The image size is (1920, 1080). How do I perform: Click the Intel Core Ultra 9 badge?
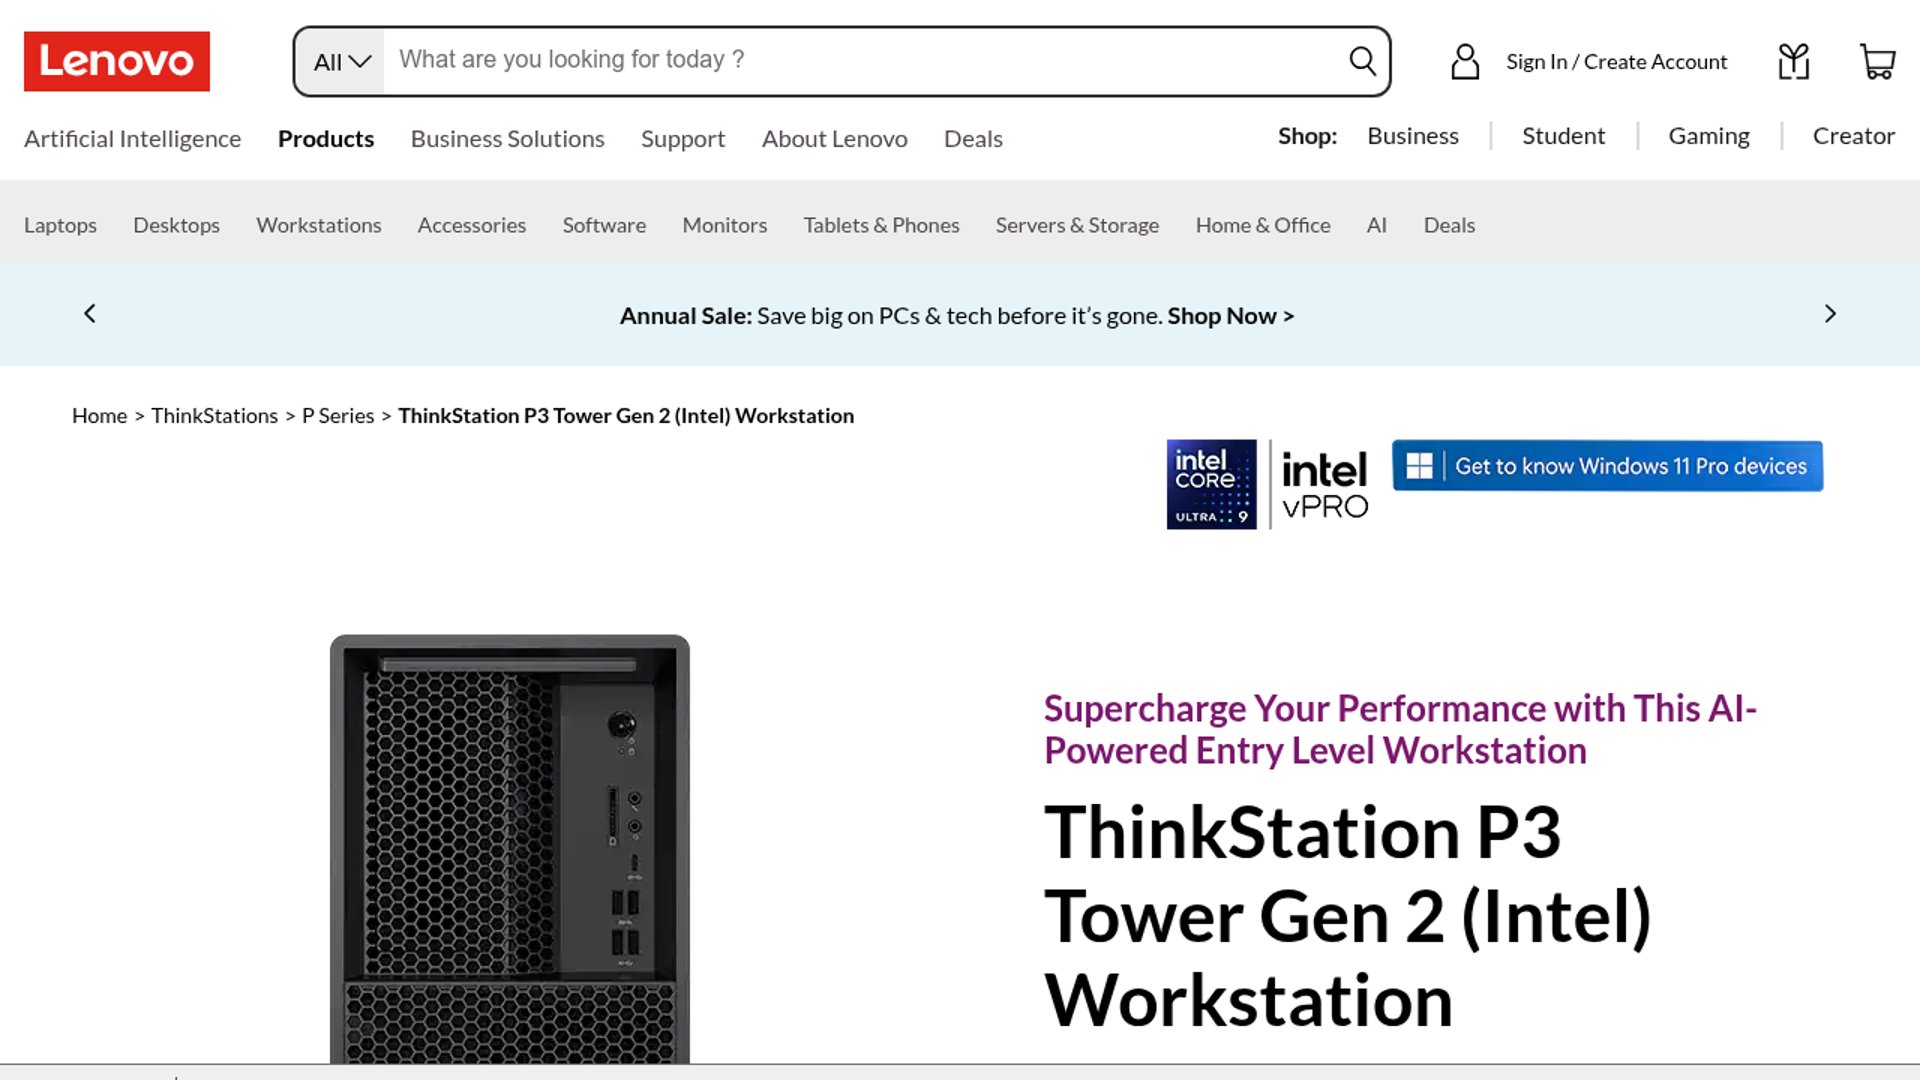1211,484
